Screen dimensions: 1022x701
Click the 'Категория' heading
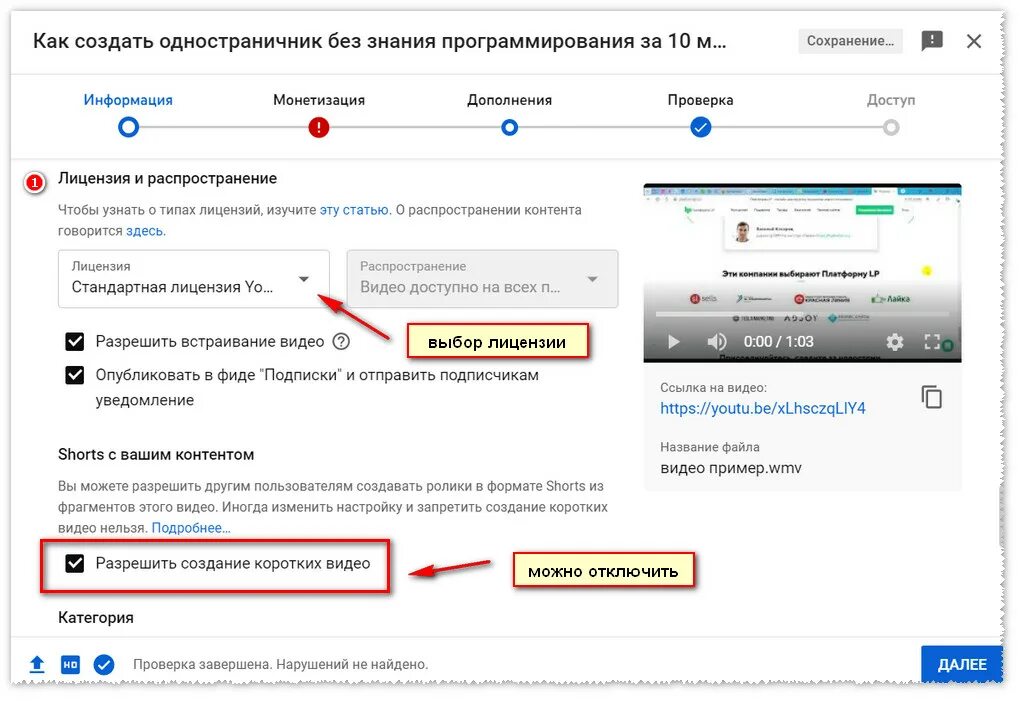[x=96, y=618]
